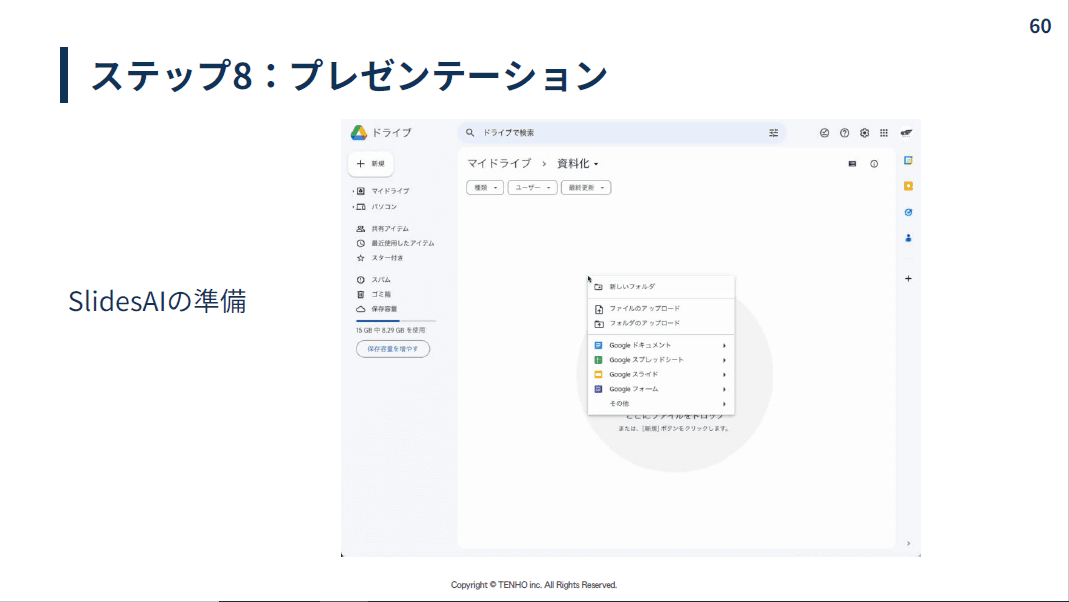
Task: Click the スパム warning icon
Action: pyautogui.click(x=361, y=280)
